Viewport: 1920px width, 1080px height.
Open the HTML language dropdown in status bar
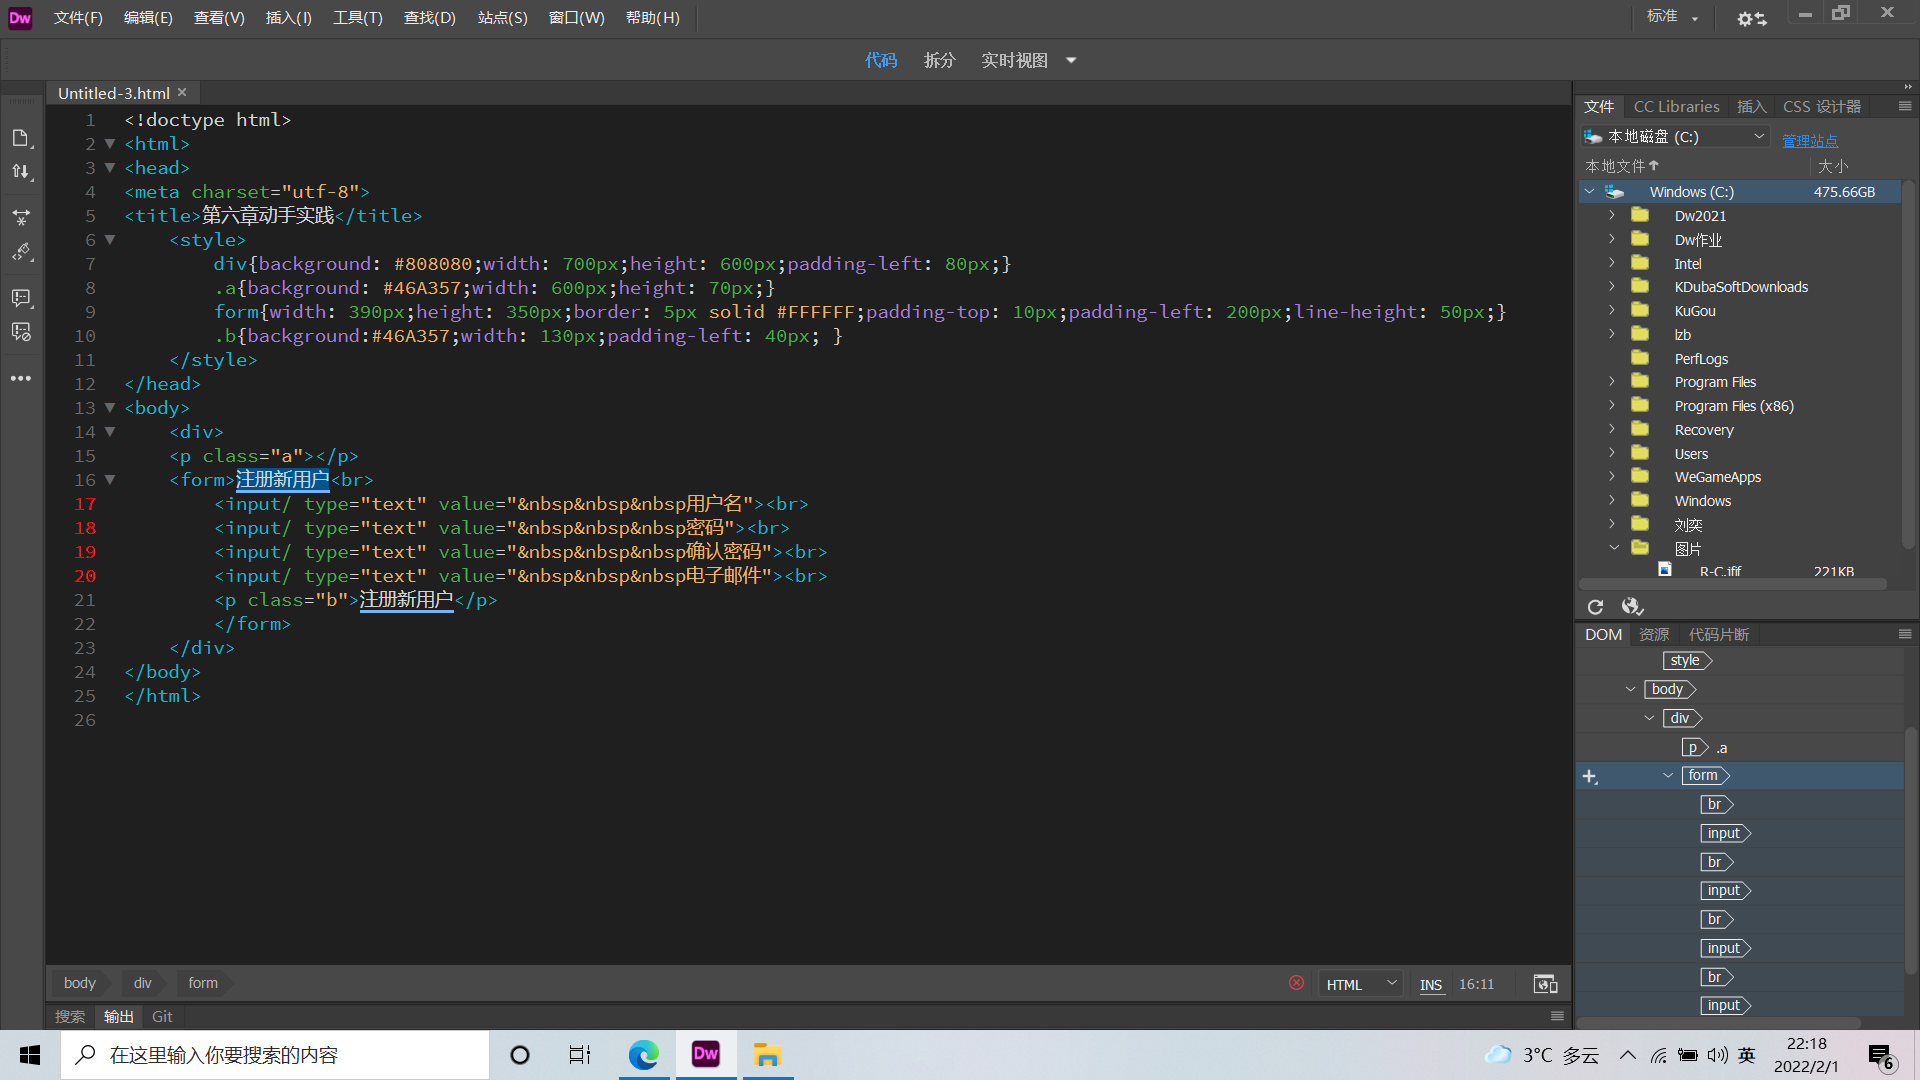(1360, 984)
